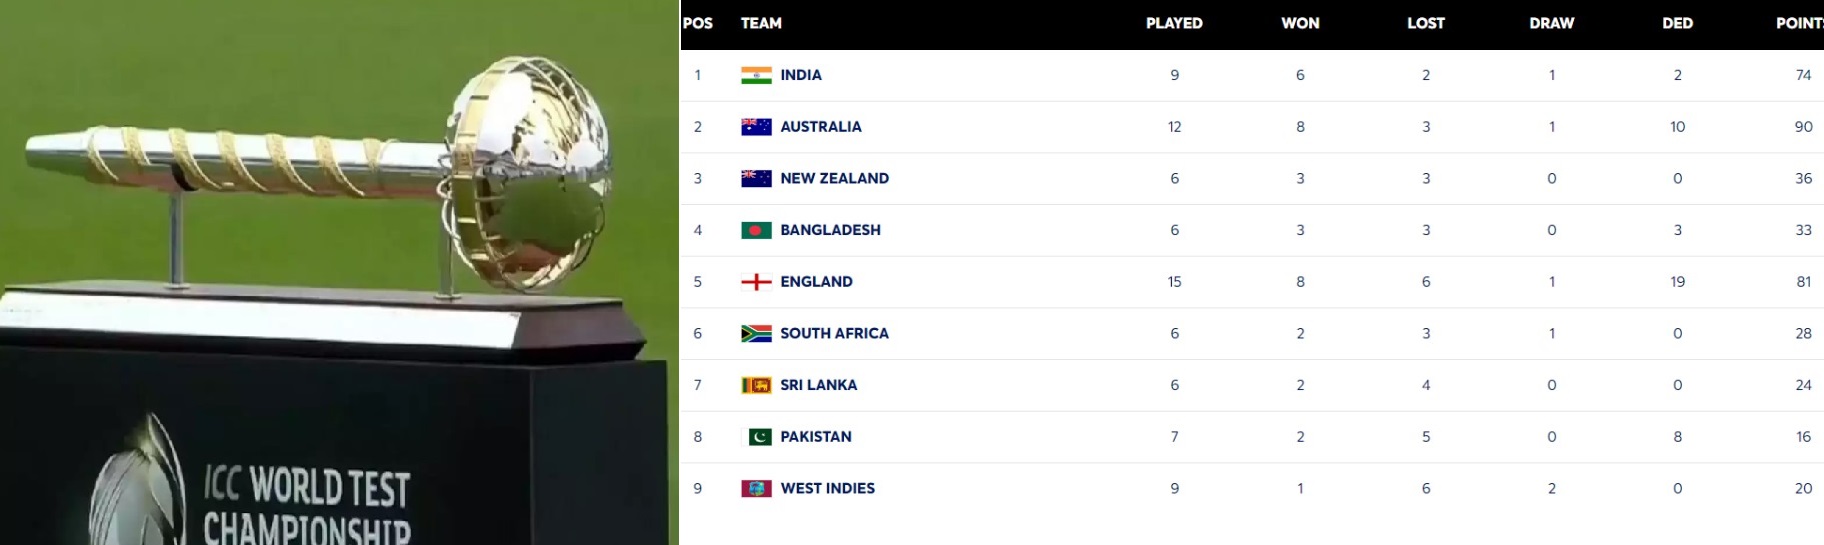
Task: Click the West Indies flag icon
Action: tap(756, 489)
